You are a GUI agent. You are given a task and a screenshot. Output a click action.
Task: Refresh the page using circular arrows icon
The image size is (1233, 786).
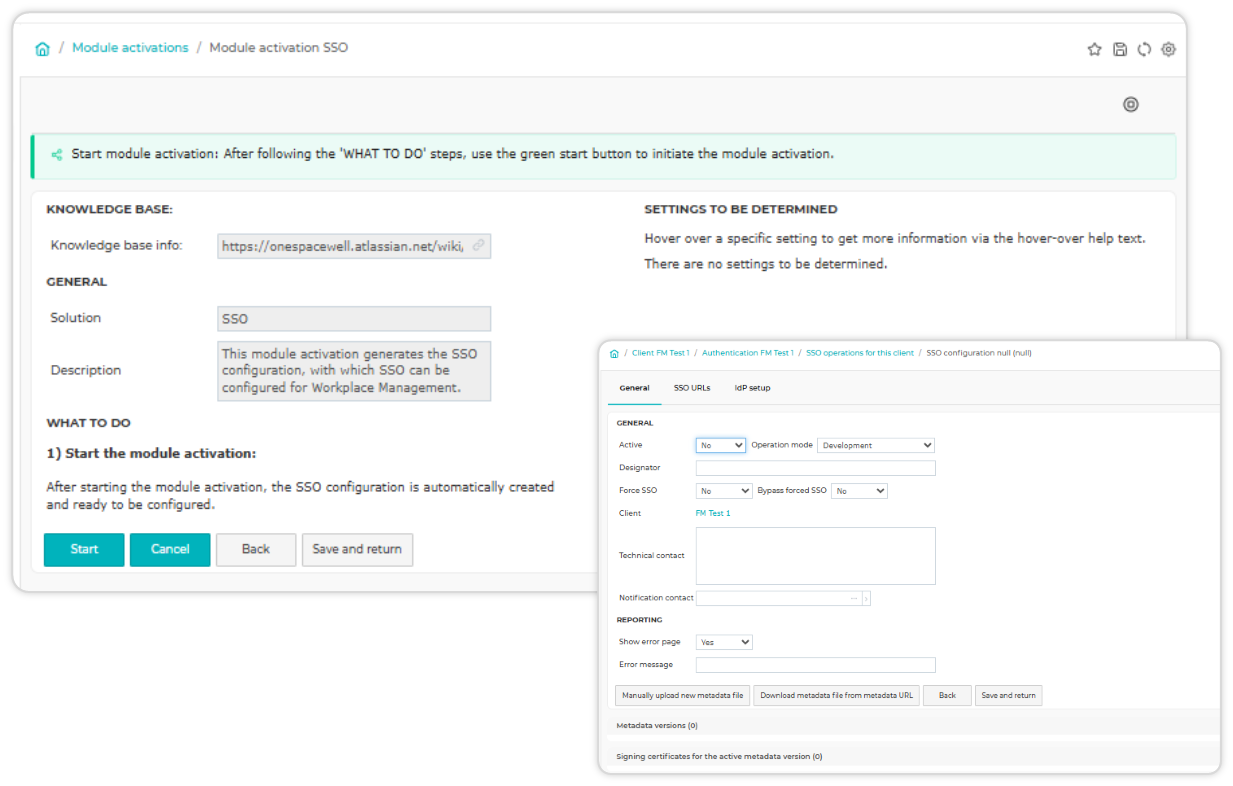pos(1144,49)
